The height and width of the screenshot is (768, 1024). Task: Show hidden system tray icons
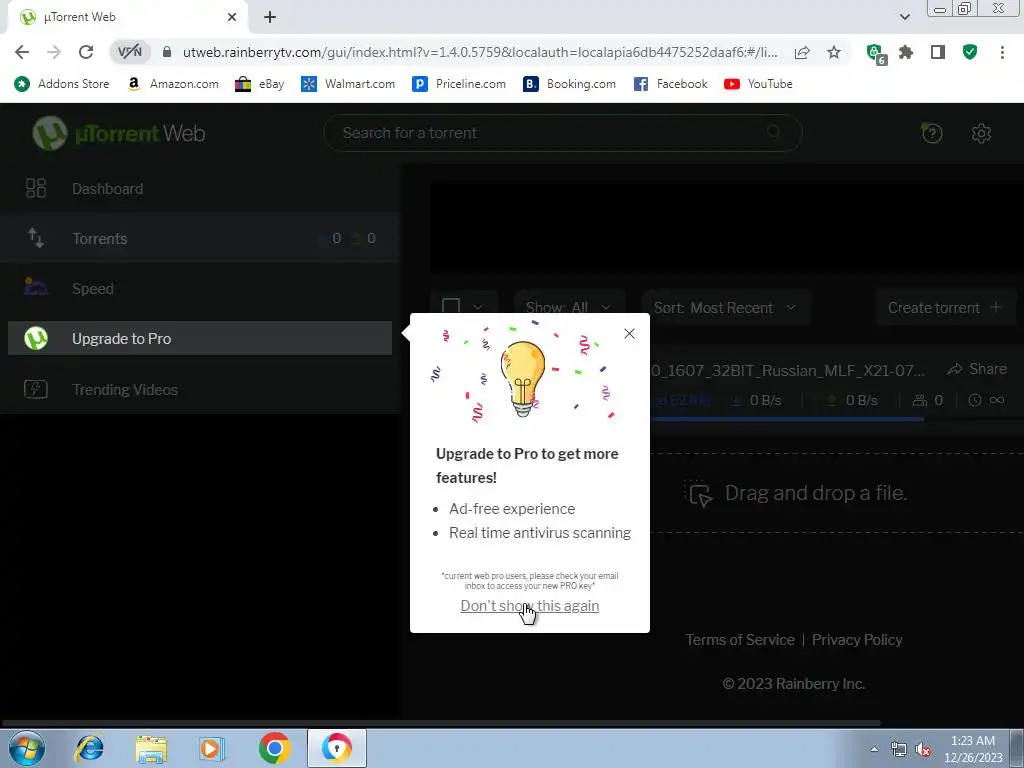click(874, 749)
